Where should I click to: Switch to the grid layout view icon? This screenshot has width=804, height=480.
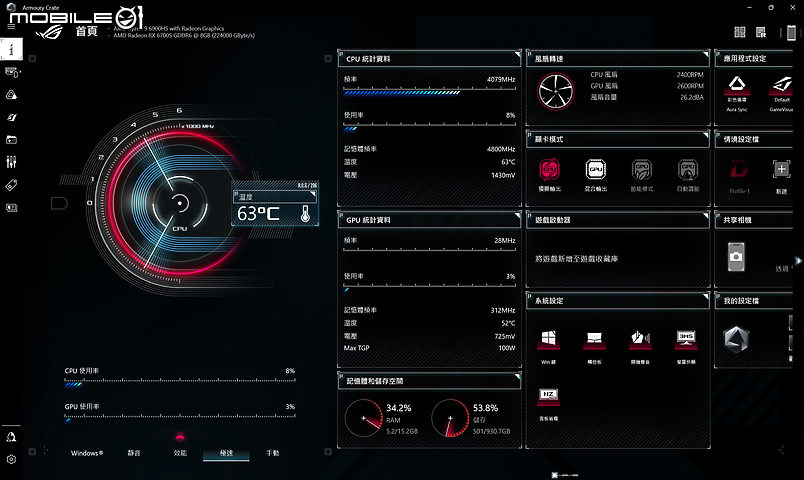739,32
